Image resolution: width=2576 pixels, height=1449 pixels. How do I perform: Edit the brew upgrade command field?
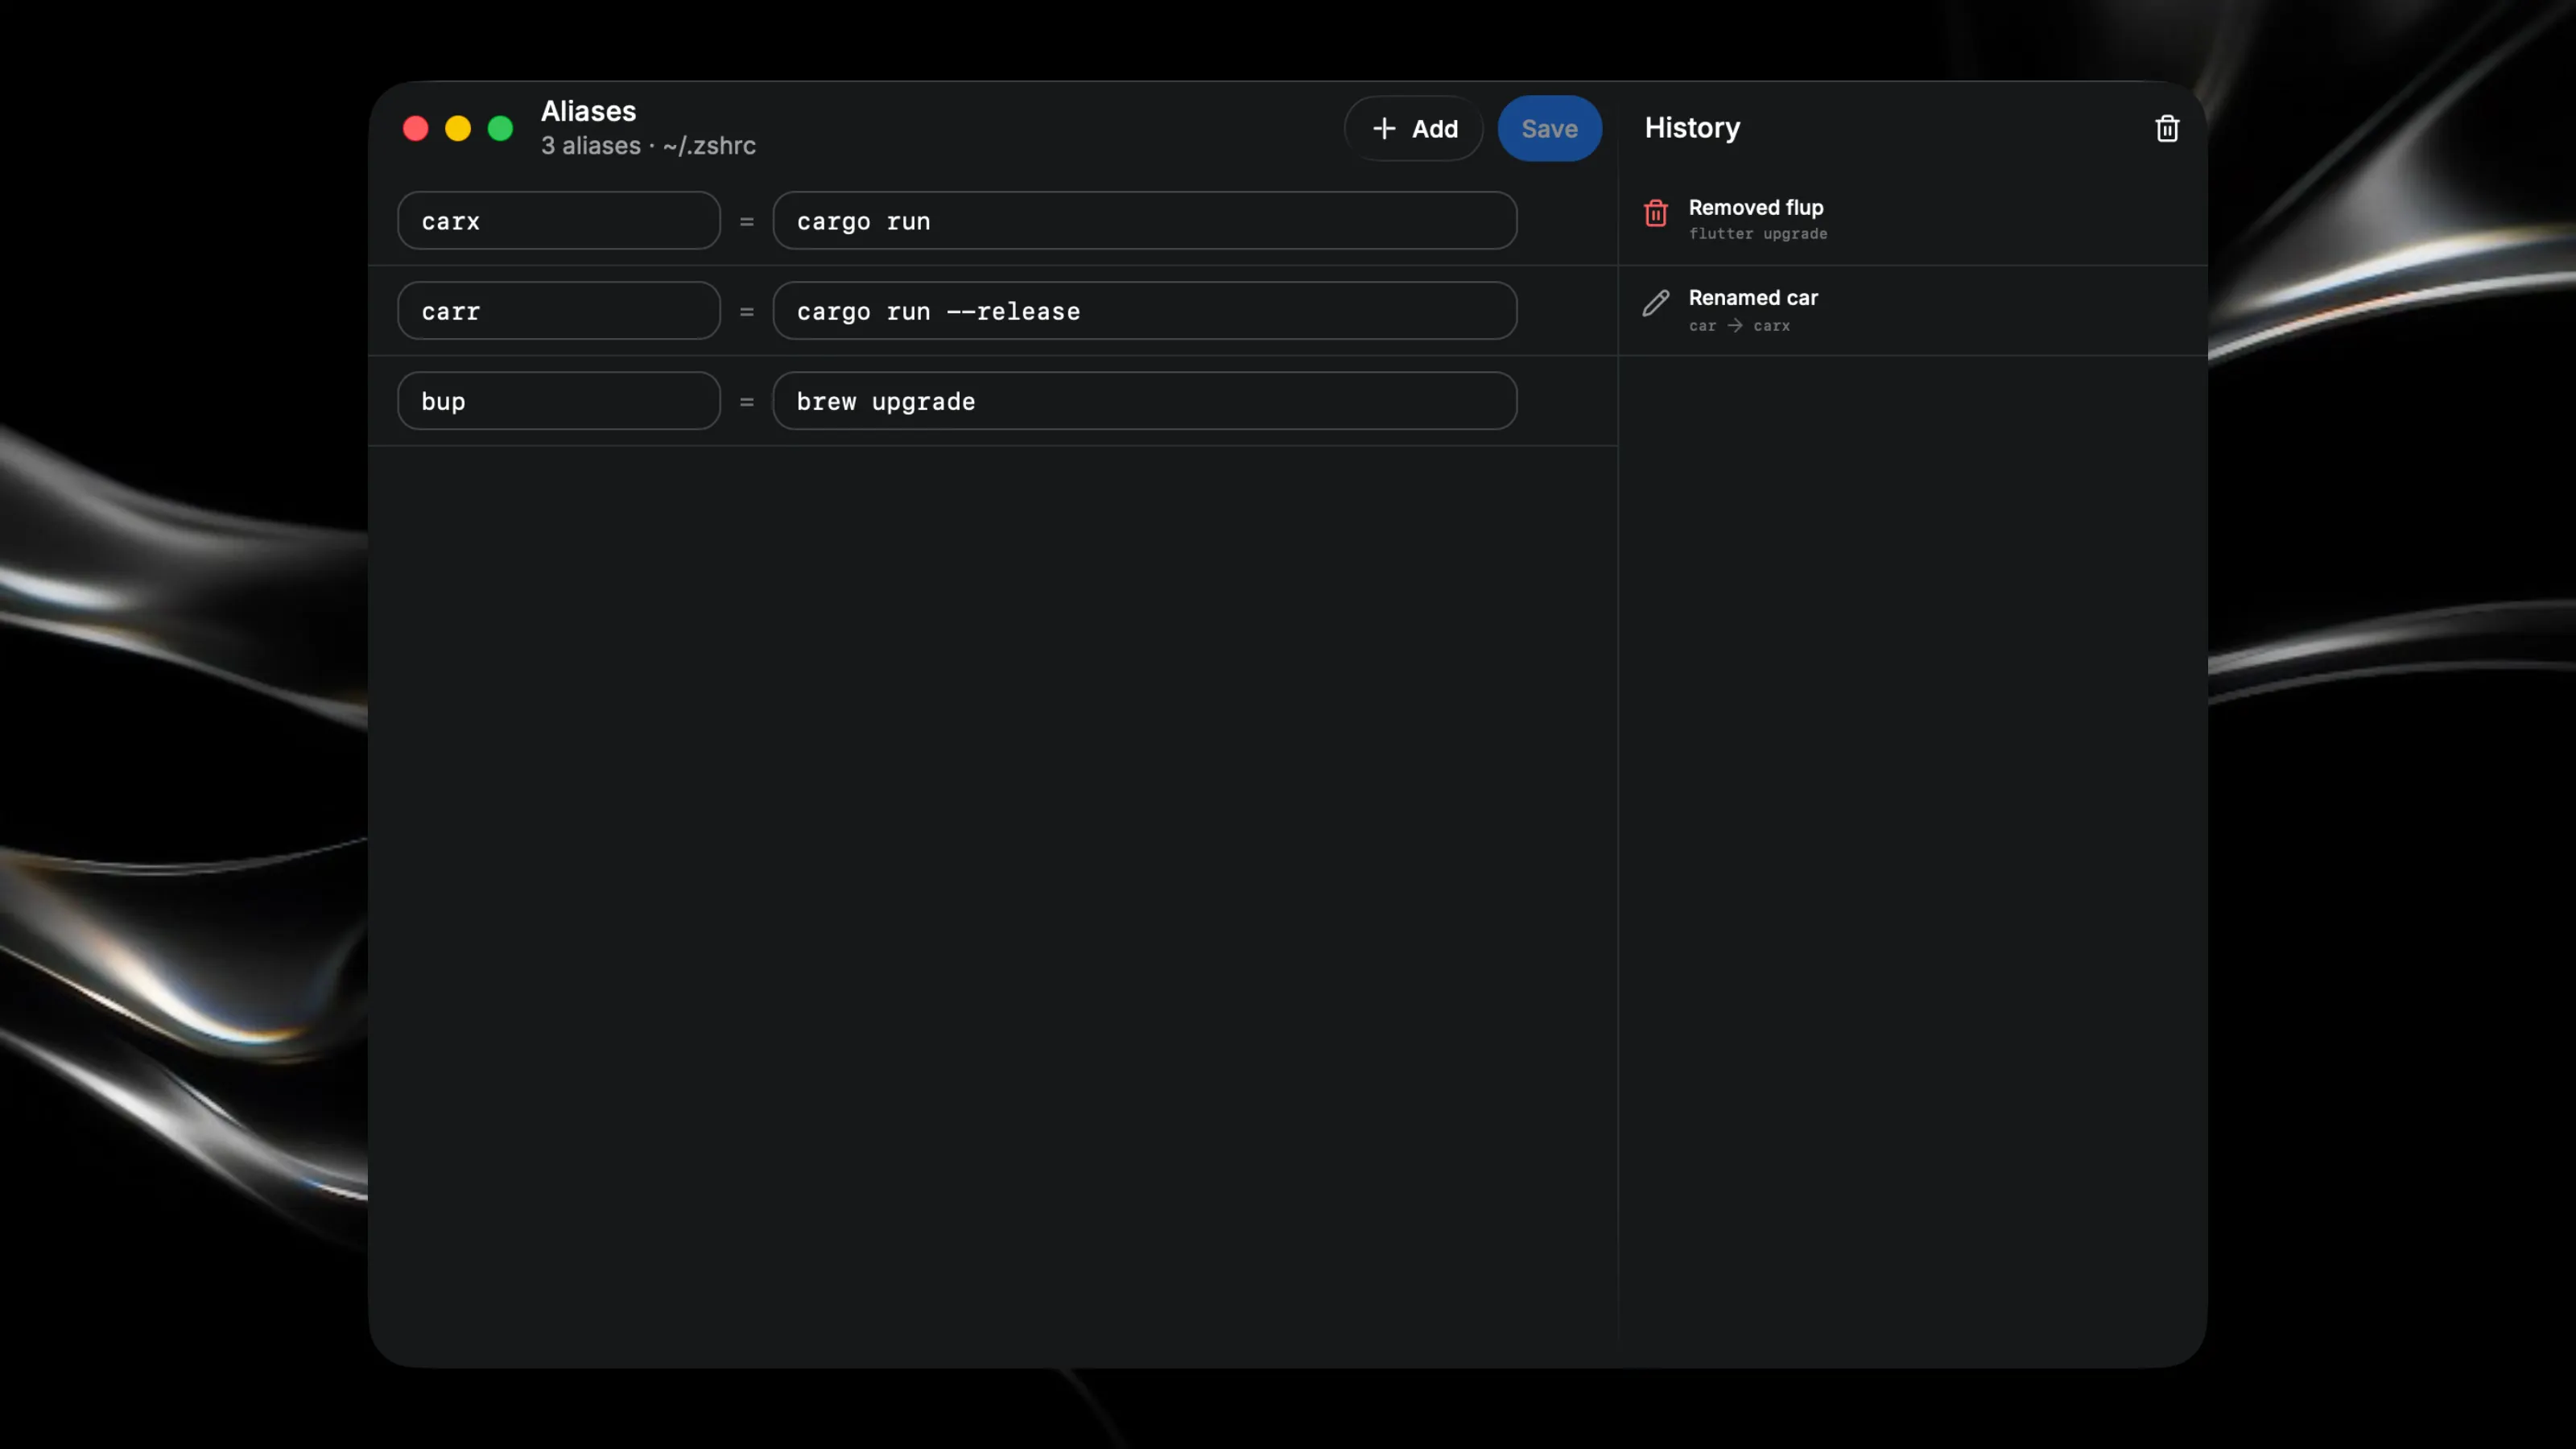pyautogui.click(x=1145, y=401)
